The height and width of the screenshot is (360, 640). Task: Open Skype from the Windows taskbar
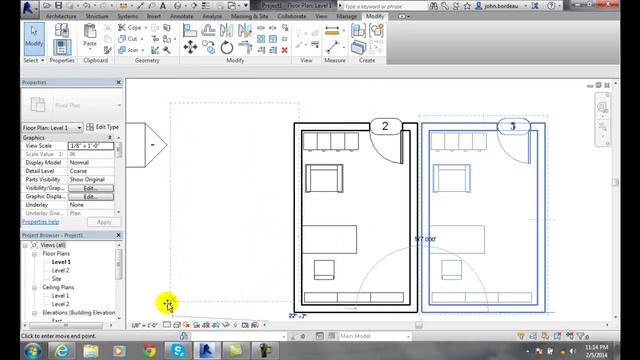tap(178, 351)
